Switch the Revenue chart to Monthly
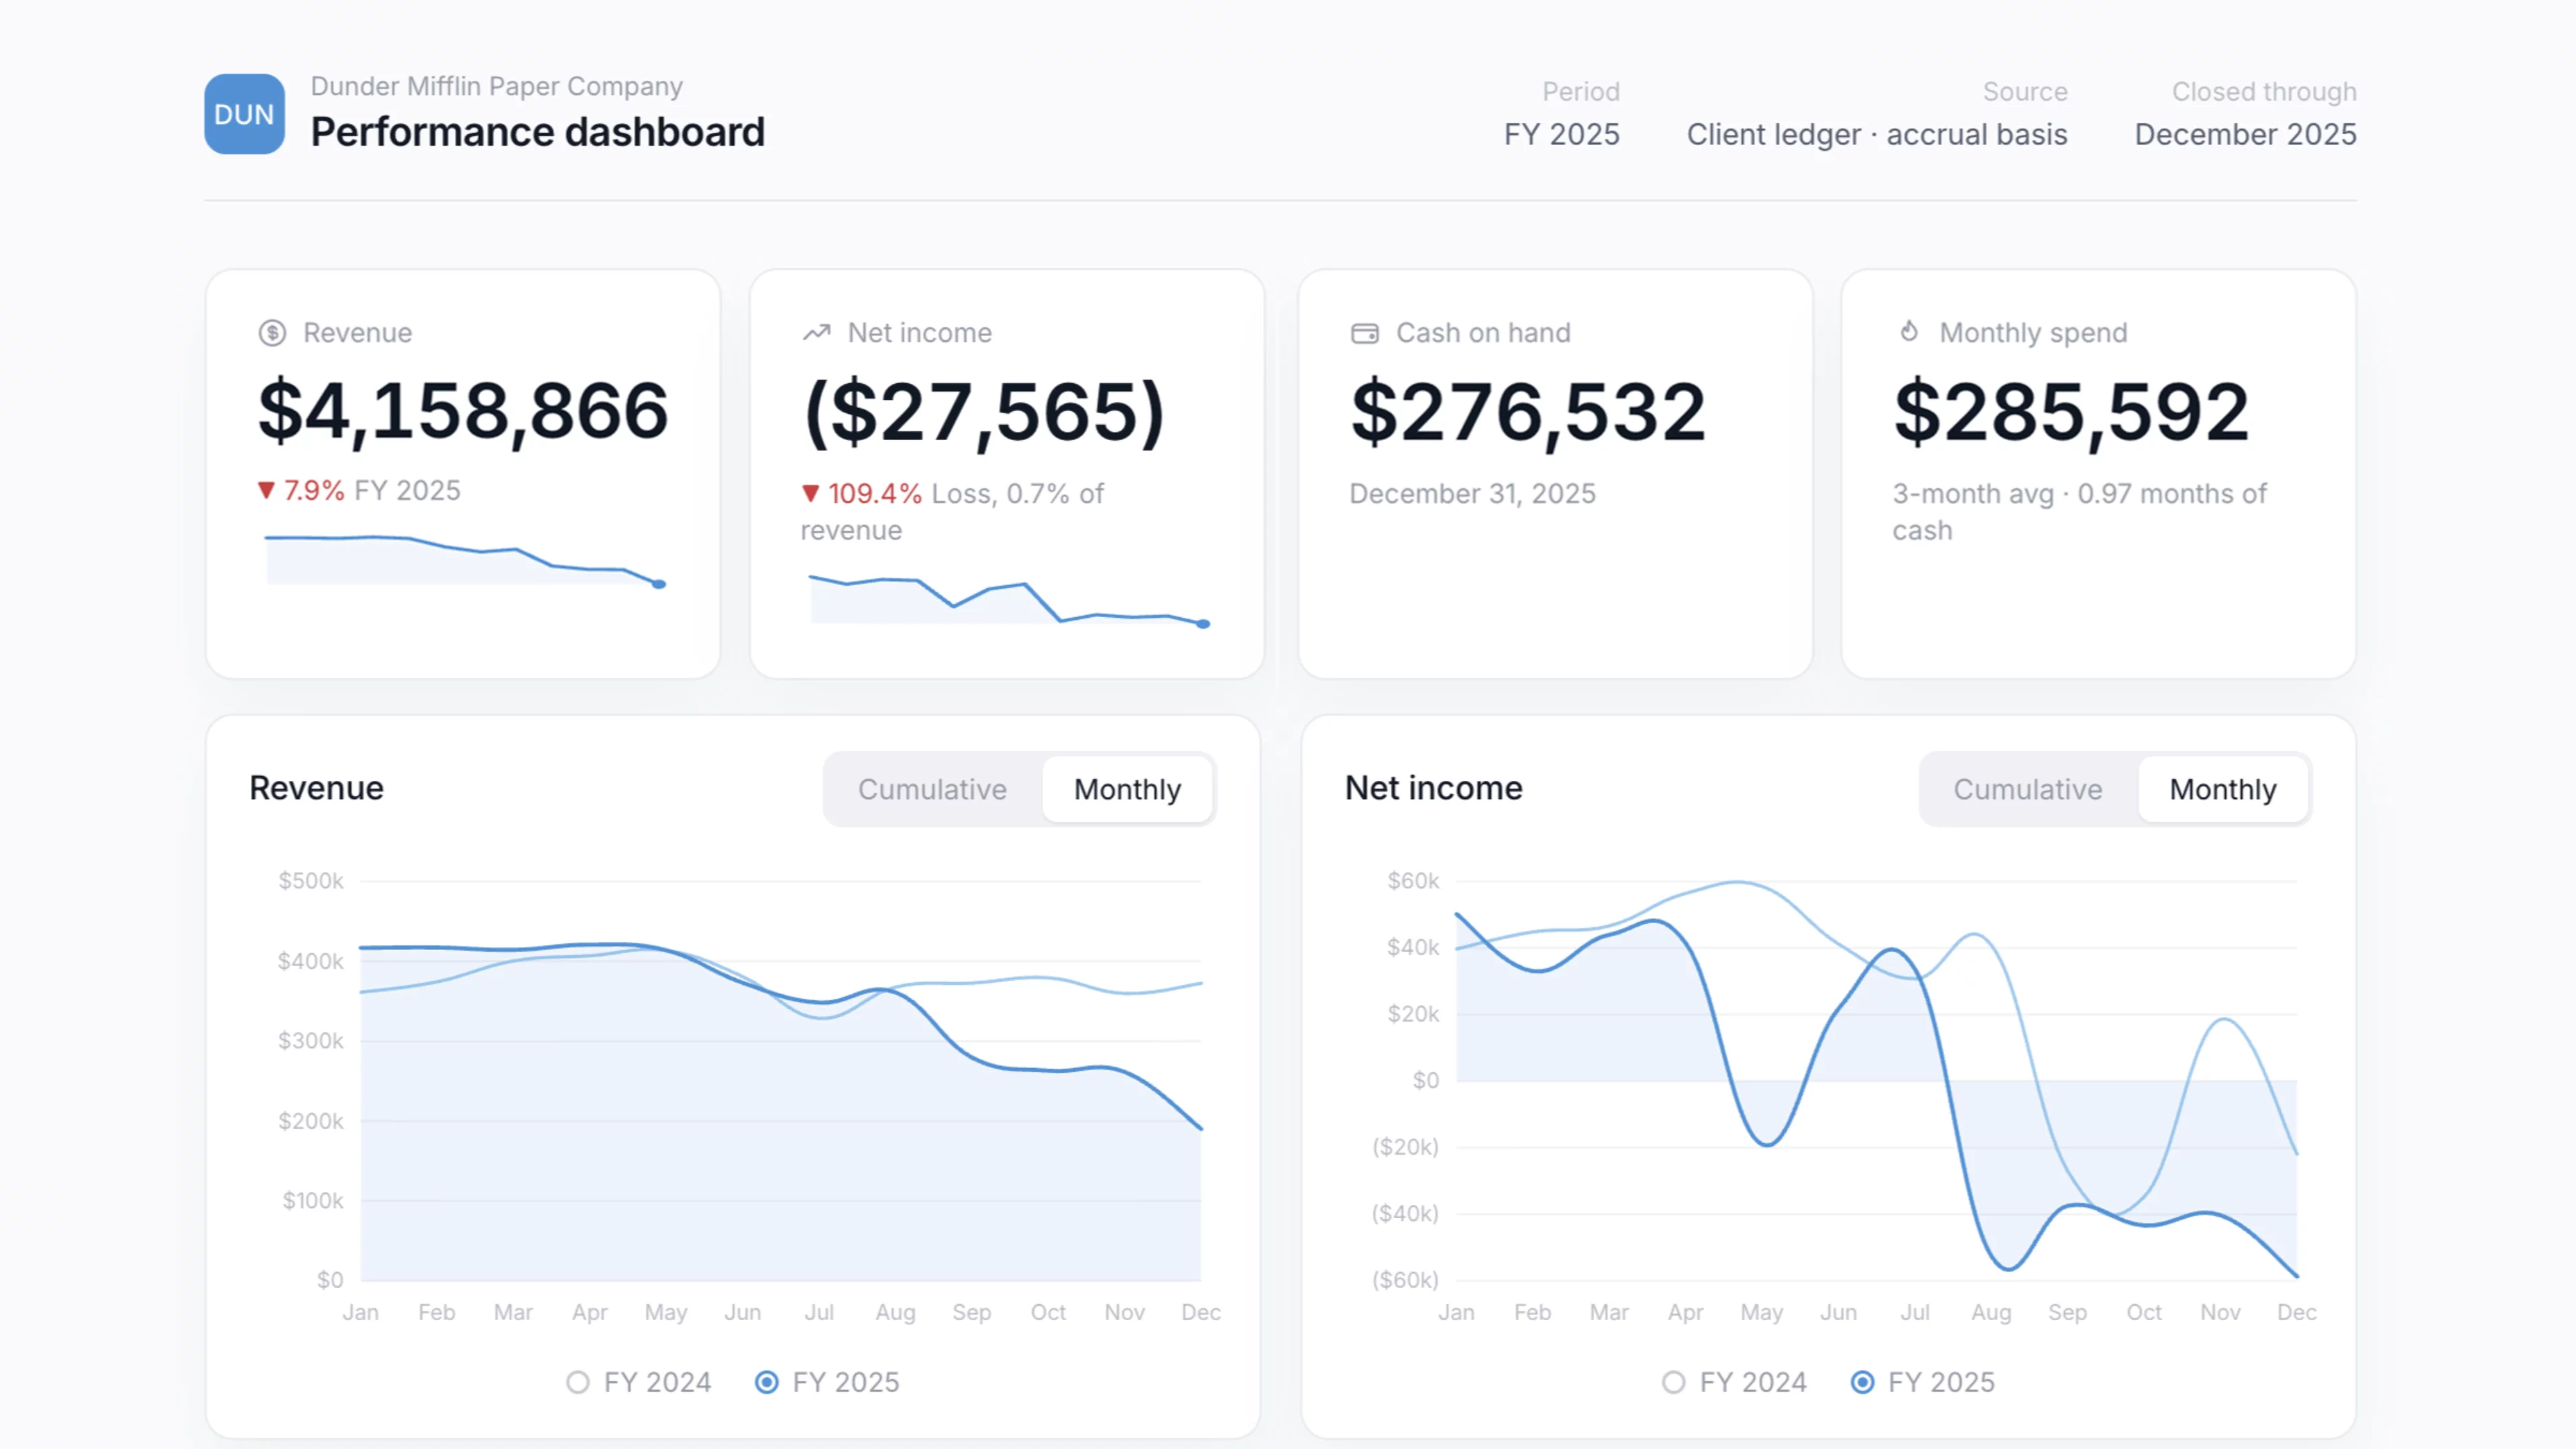 (x=1127, y=789)
